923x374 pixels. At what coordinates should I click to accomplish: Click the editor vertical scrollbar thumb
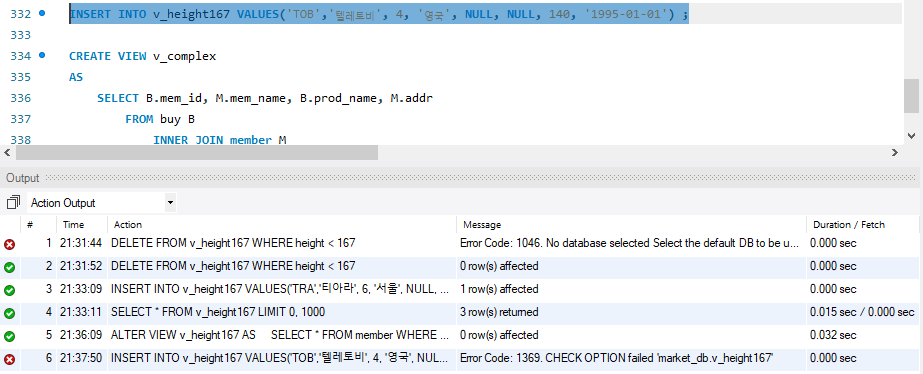[911, 95]
